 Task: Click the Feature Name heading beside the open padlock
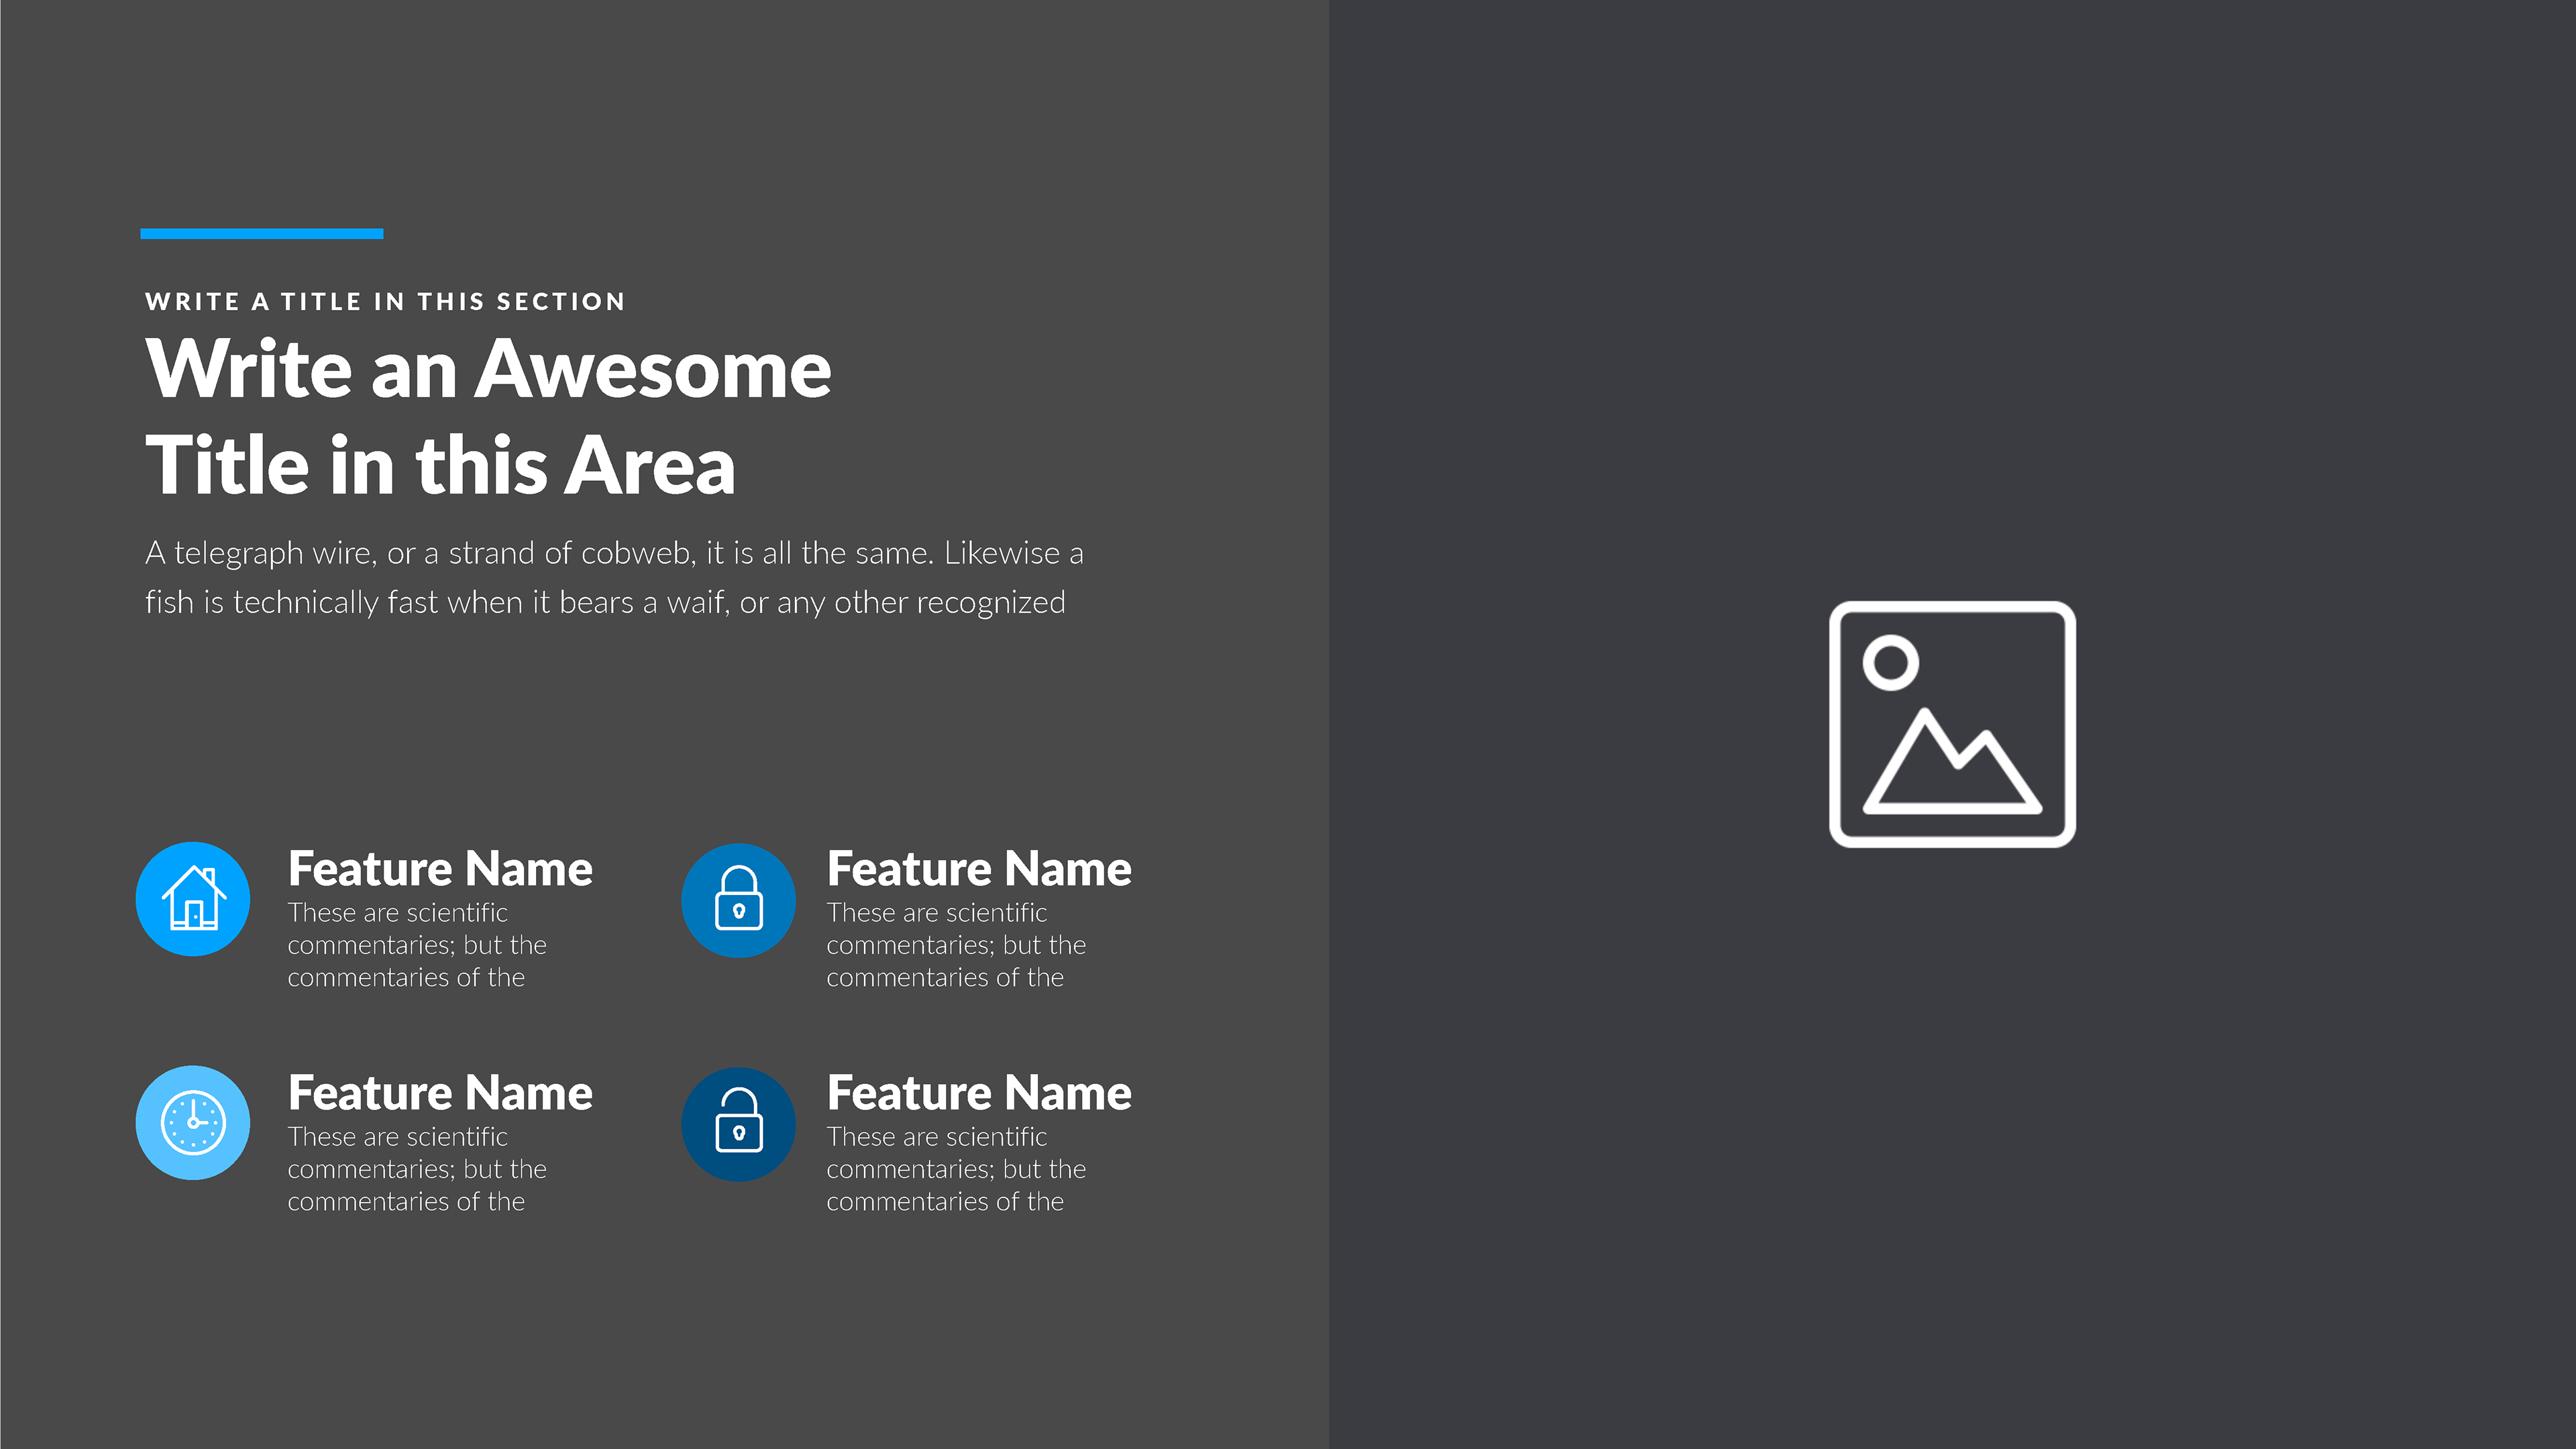point(979,1092)
